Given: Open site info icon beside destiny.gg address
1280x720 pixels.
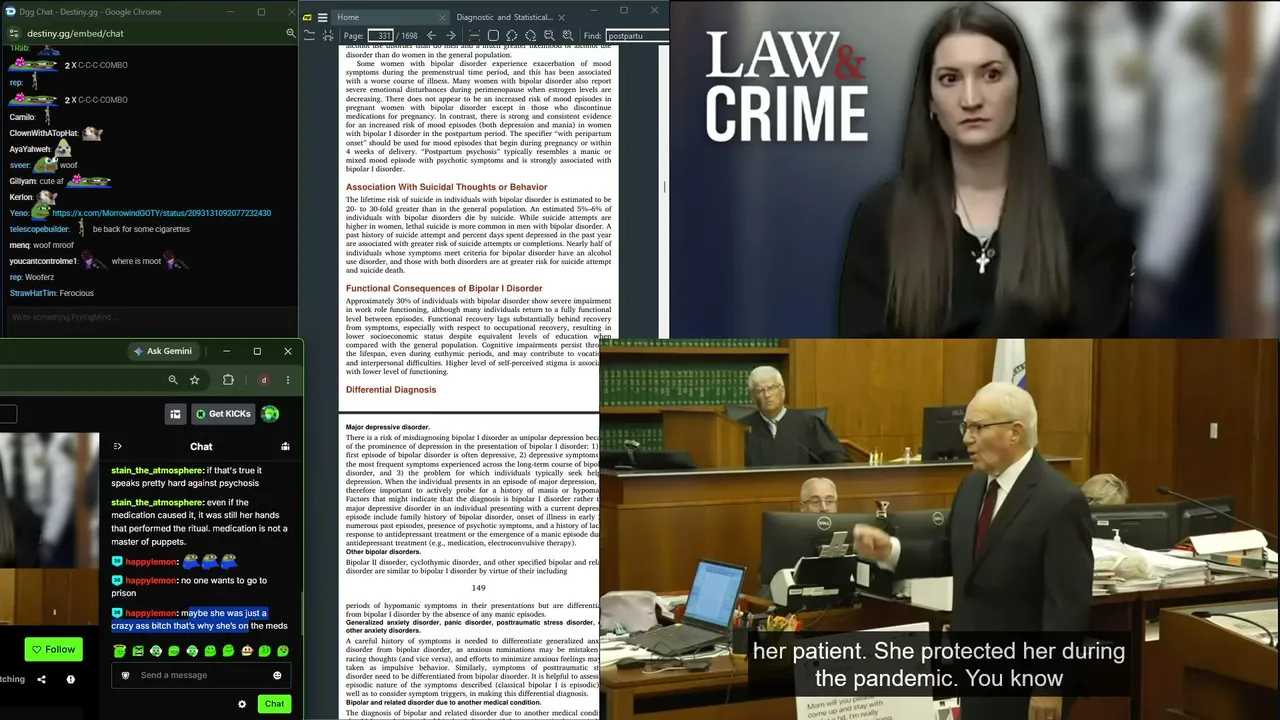Looking at the screenshot, I should pos(12,33).
